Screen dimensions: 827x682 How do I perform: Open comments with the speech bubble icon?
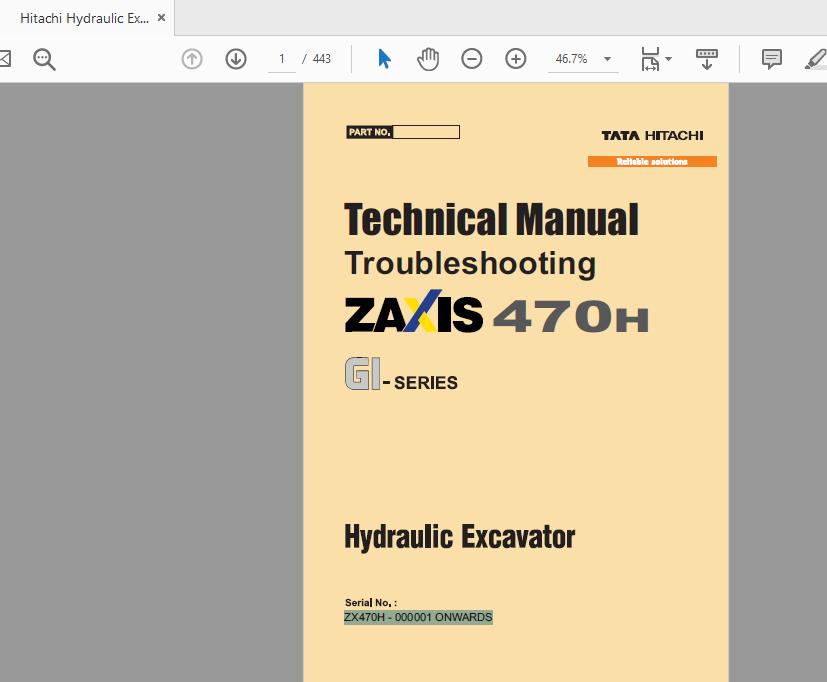[x=771, y=58]
